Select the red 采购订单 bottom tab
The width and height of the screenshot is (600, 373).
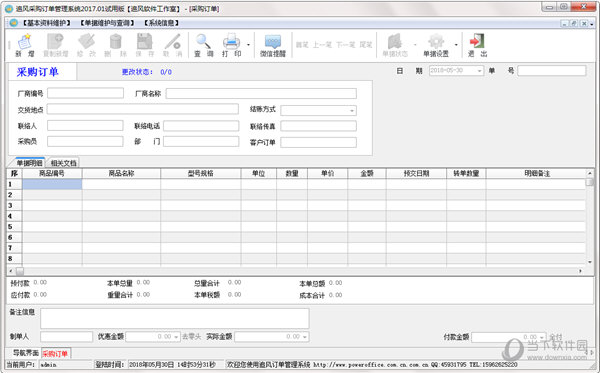(55, 353)
